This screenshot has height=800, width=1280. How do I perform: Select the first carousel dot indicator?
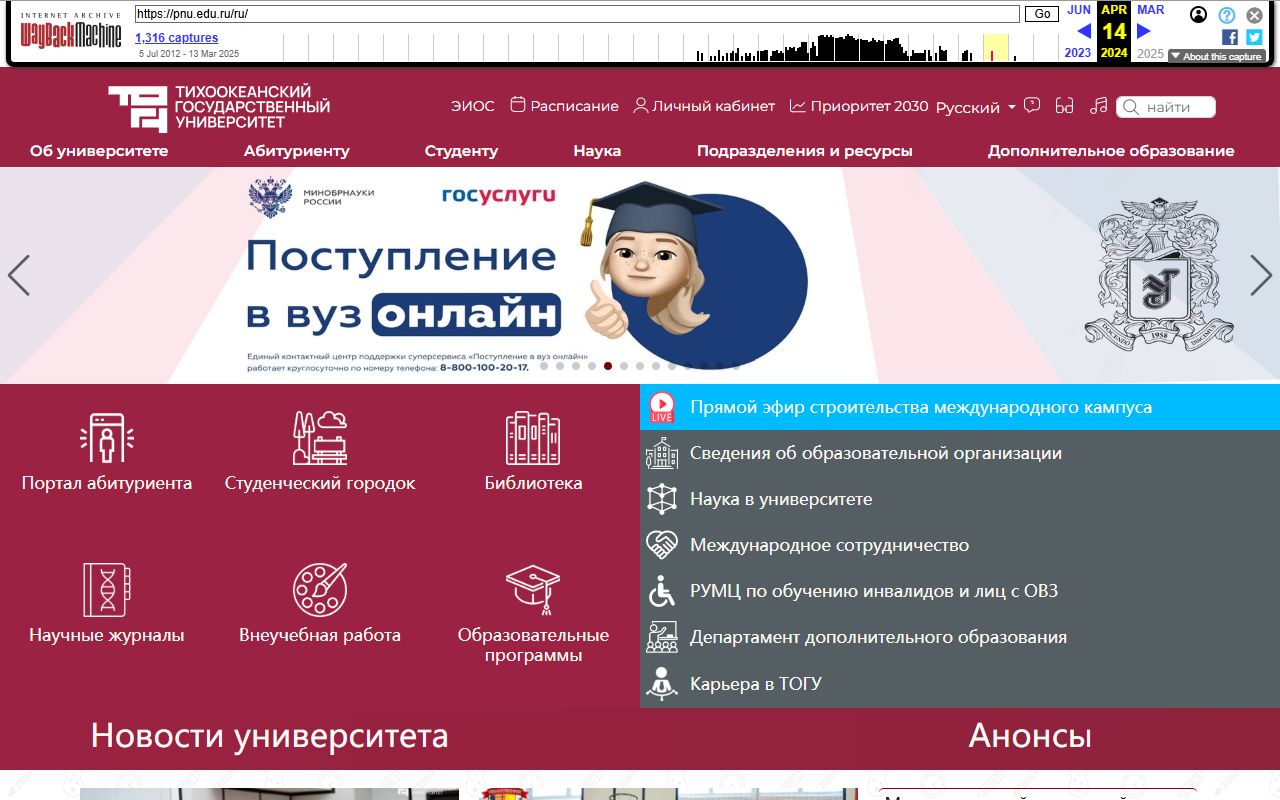(x=544, y=366)
